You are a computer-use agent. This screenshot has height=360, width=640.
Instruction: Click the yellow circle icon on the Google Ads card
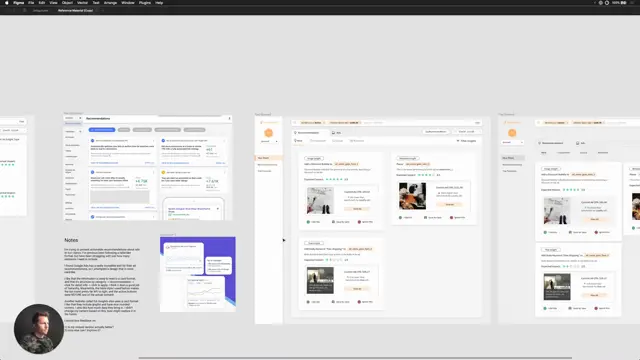pos(163,173)
